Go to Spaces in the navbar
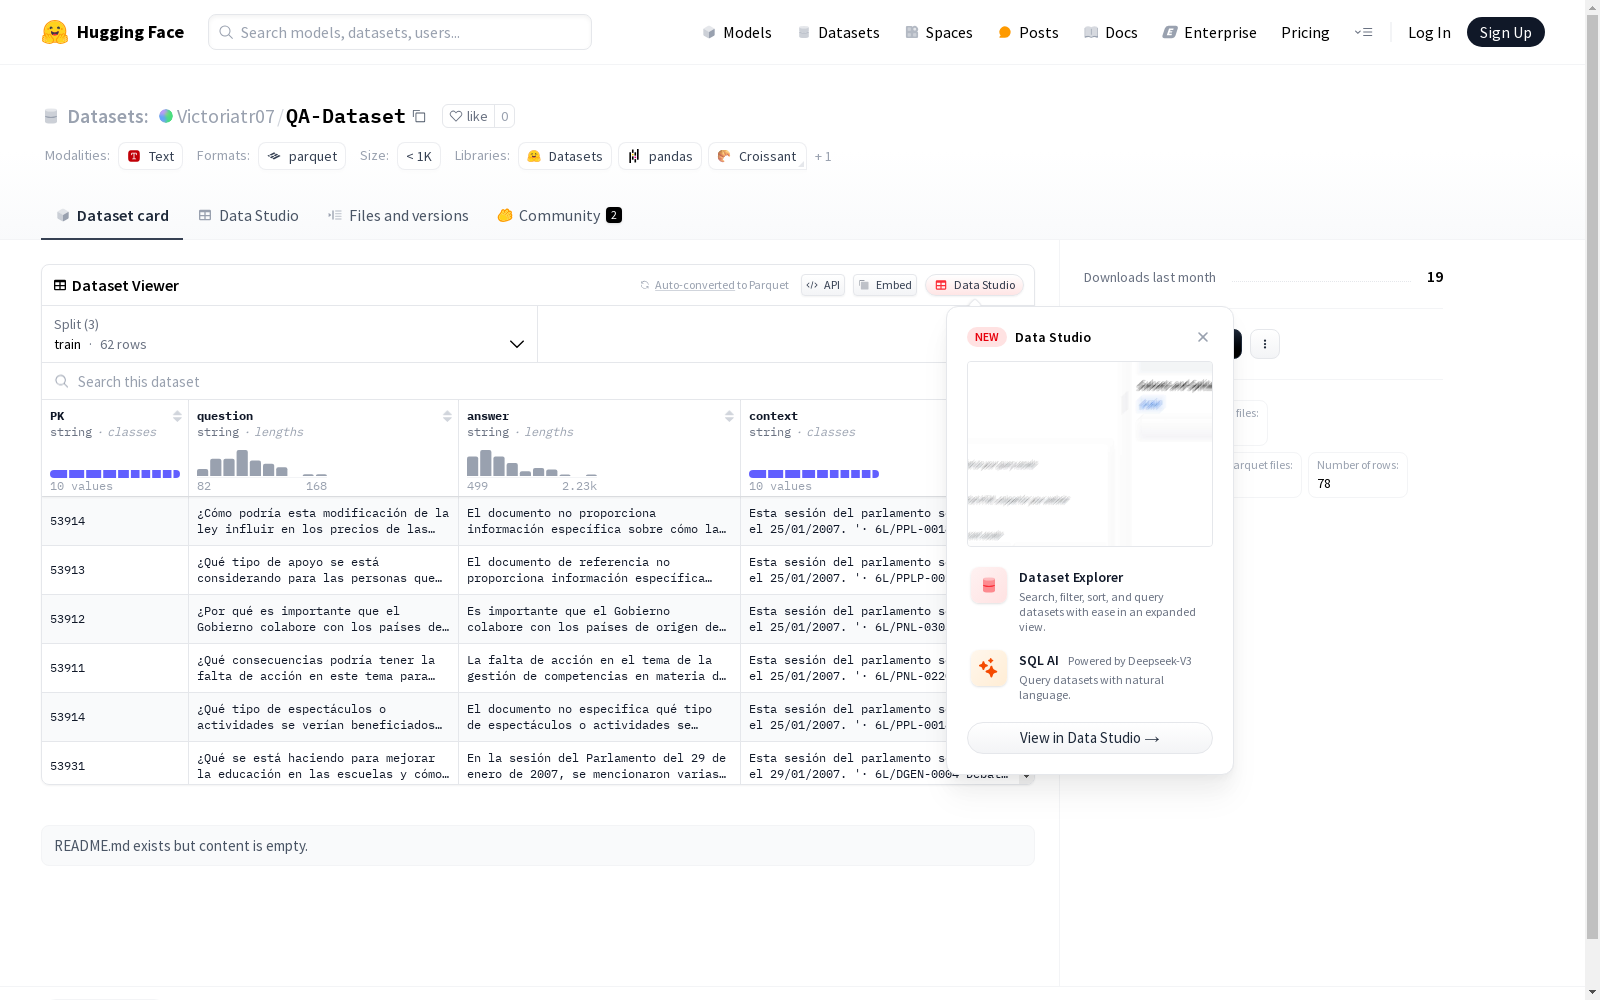Viewport: 1600px width, 1000px height. point(939,33)
